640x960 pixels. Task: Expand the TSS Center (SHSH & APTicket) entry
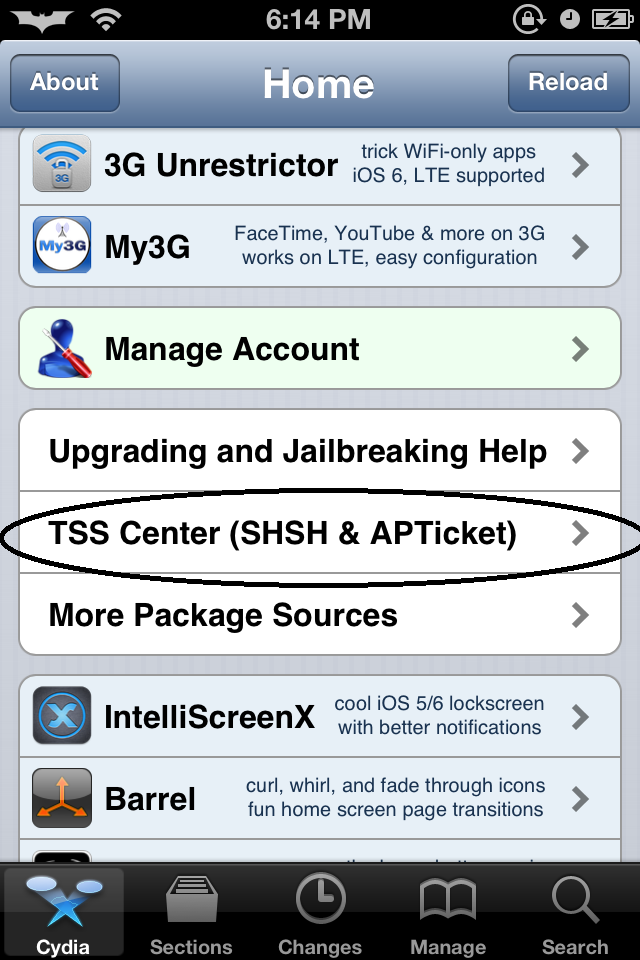point(300,533)
